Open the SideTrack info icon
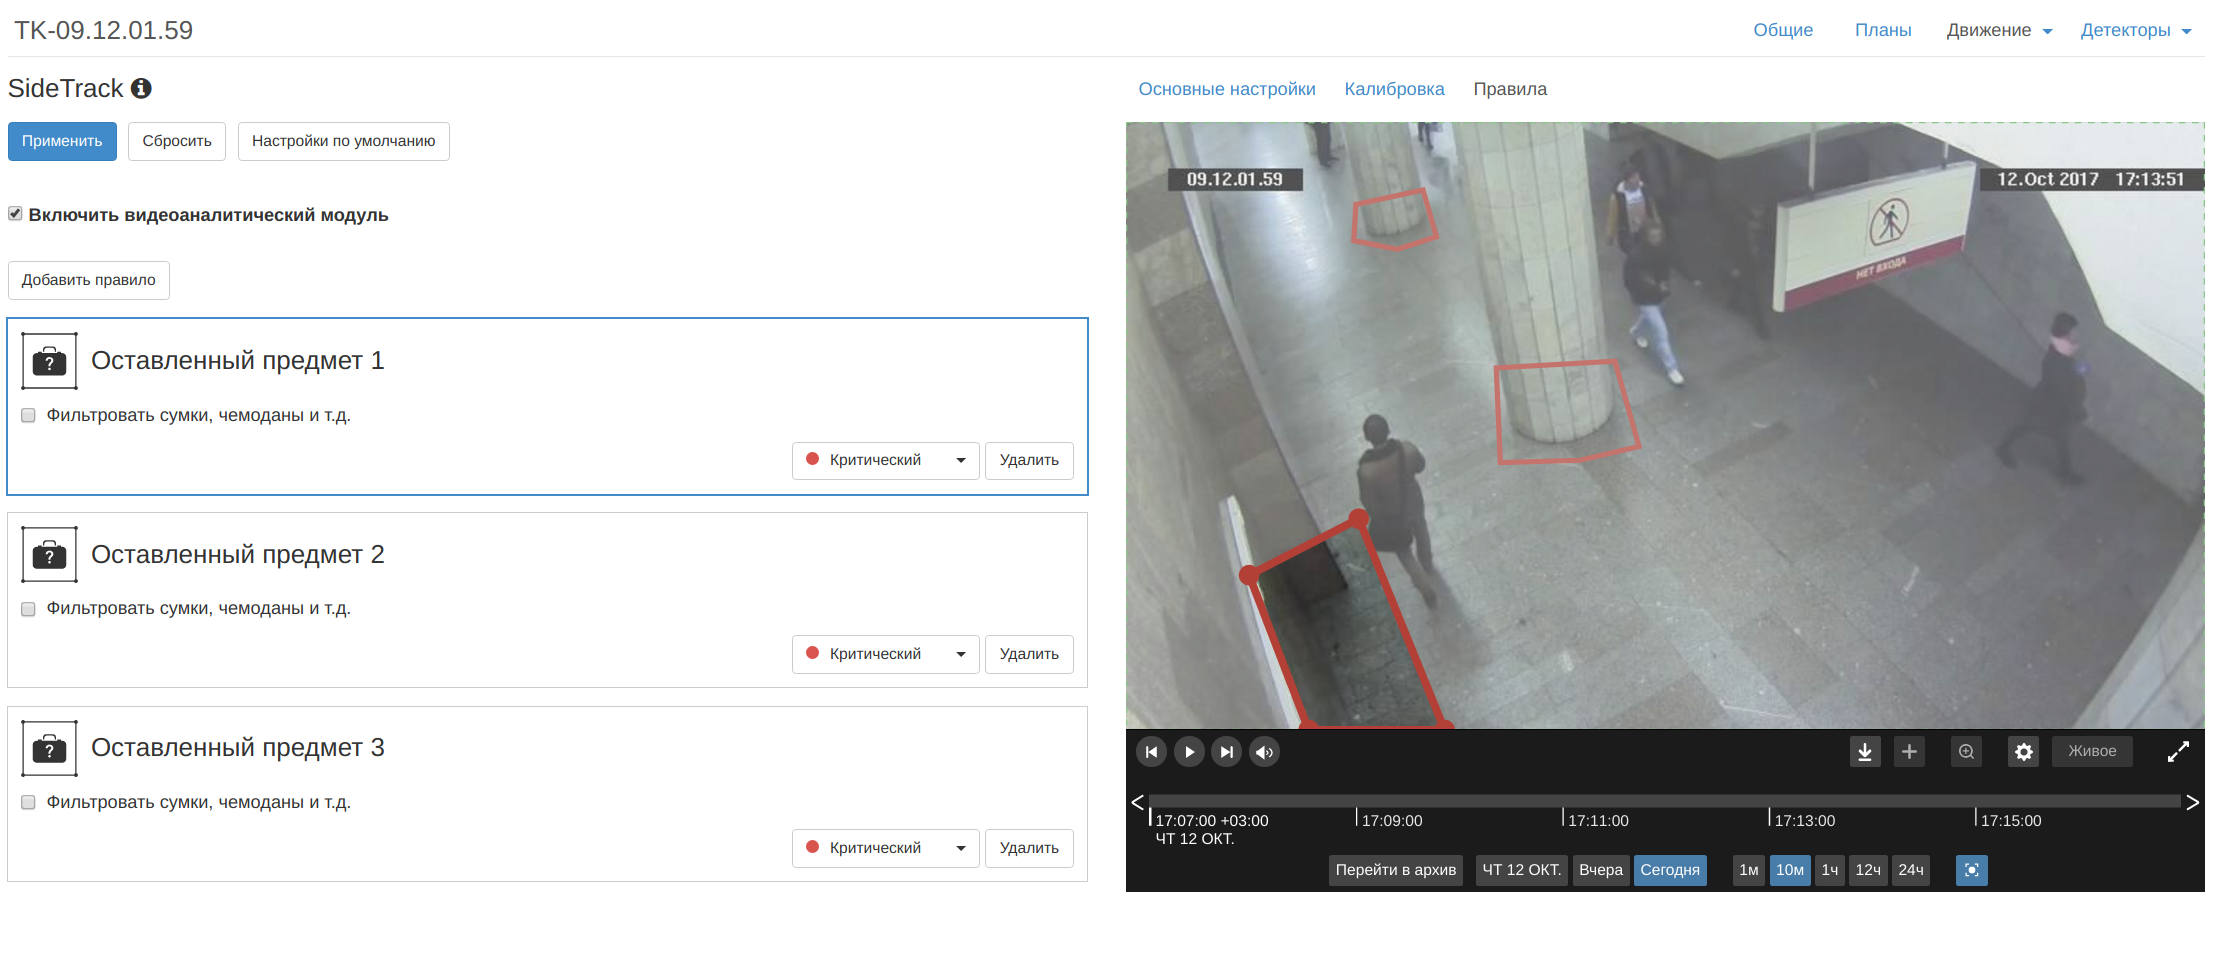This screenshot has height=980, width=2217. [x=141, y=88]
